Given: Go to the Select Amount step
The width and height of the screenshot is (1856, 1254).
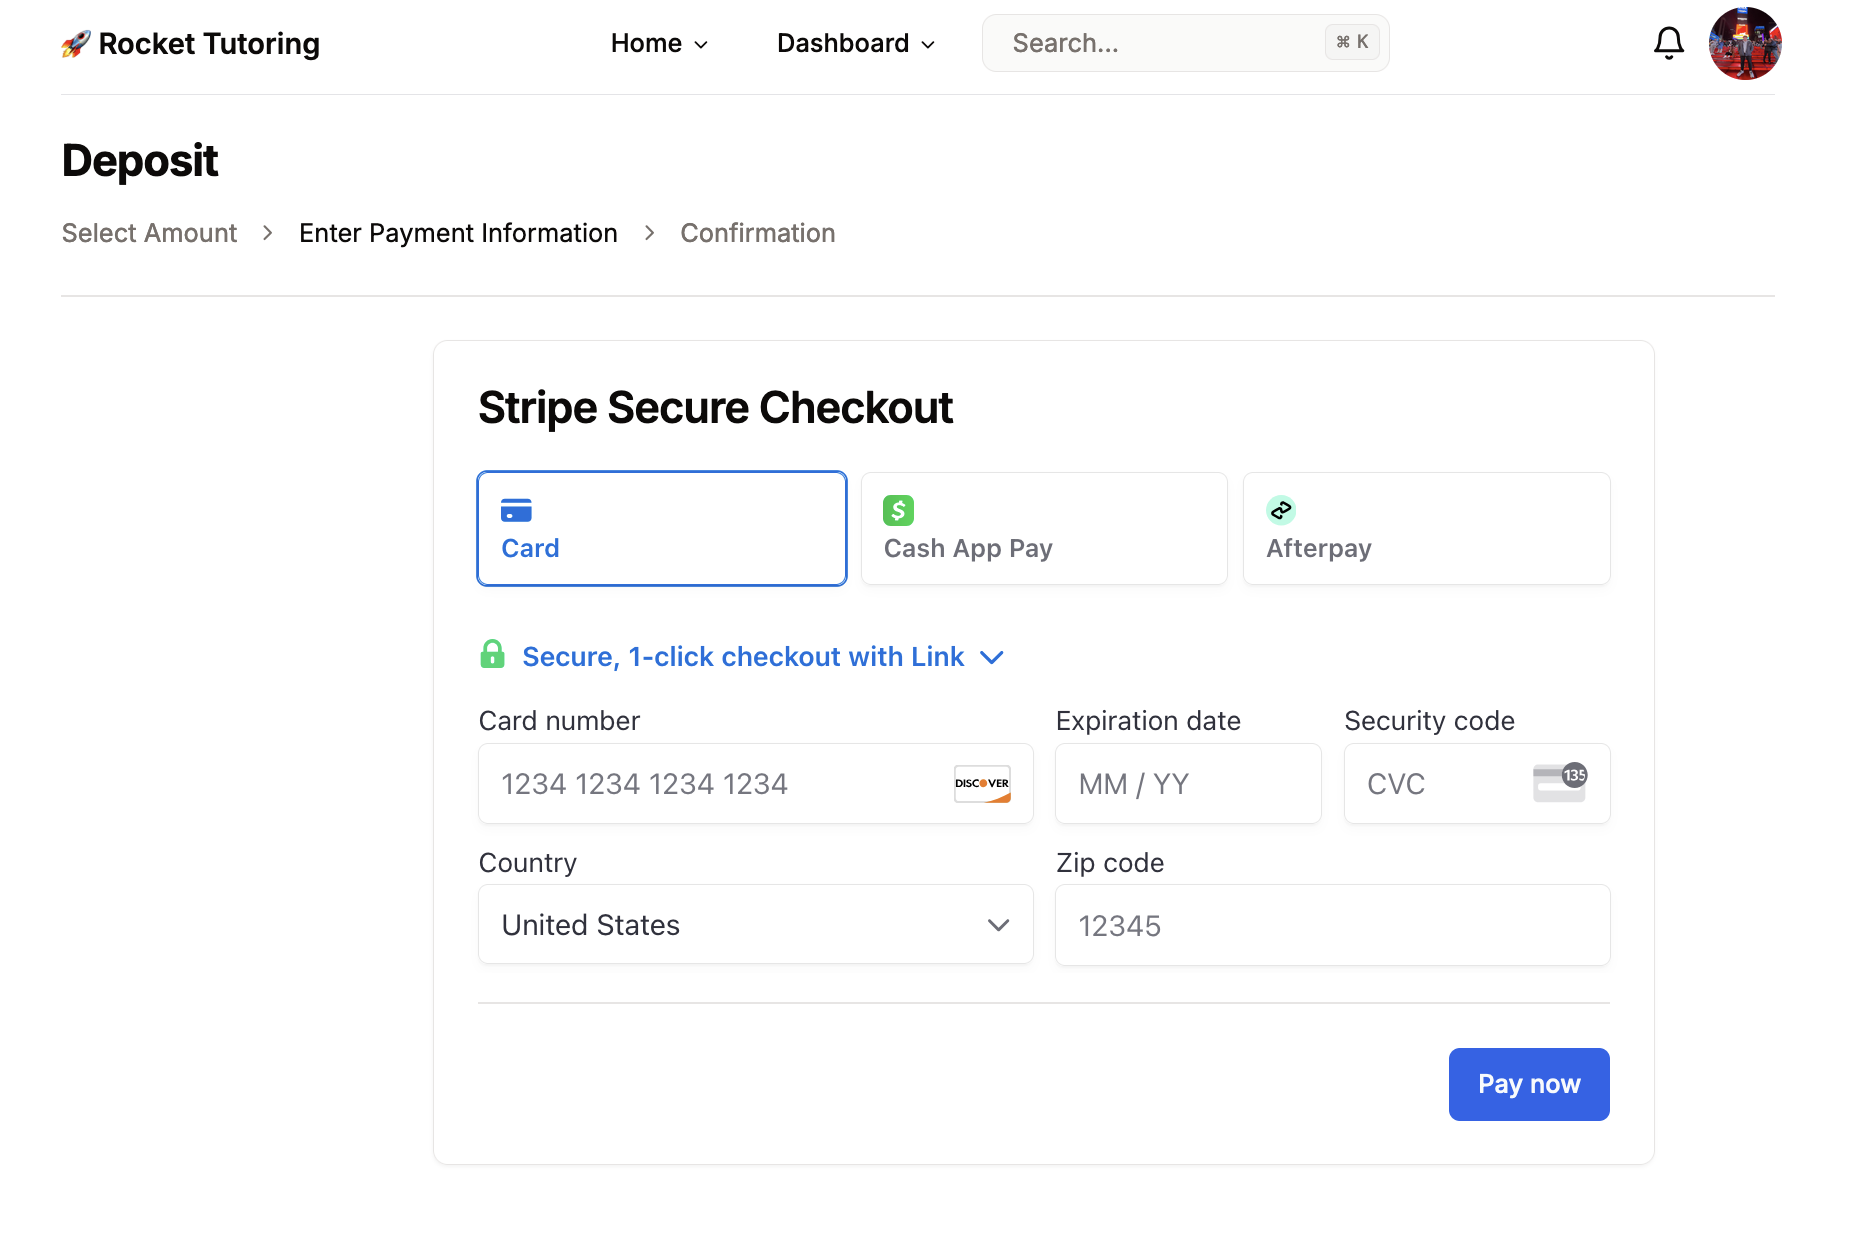Looking at the screenshot, I should 149,232.
